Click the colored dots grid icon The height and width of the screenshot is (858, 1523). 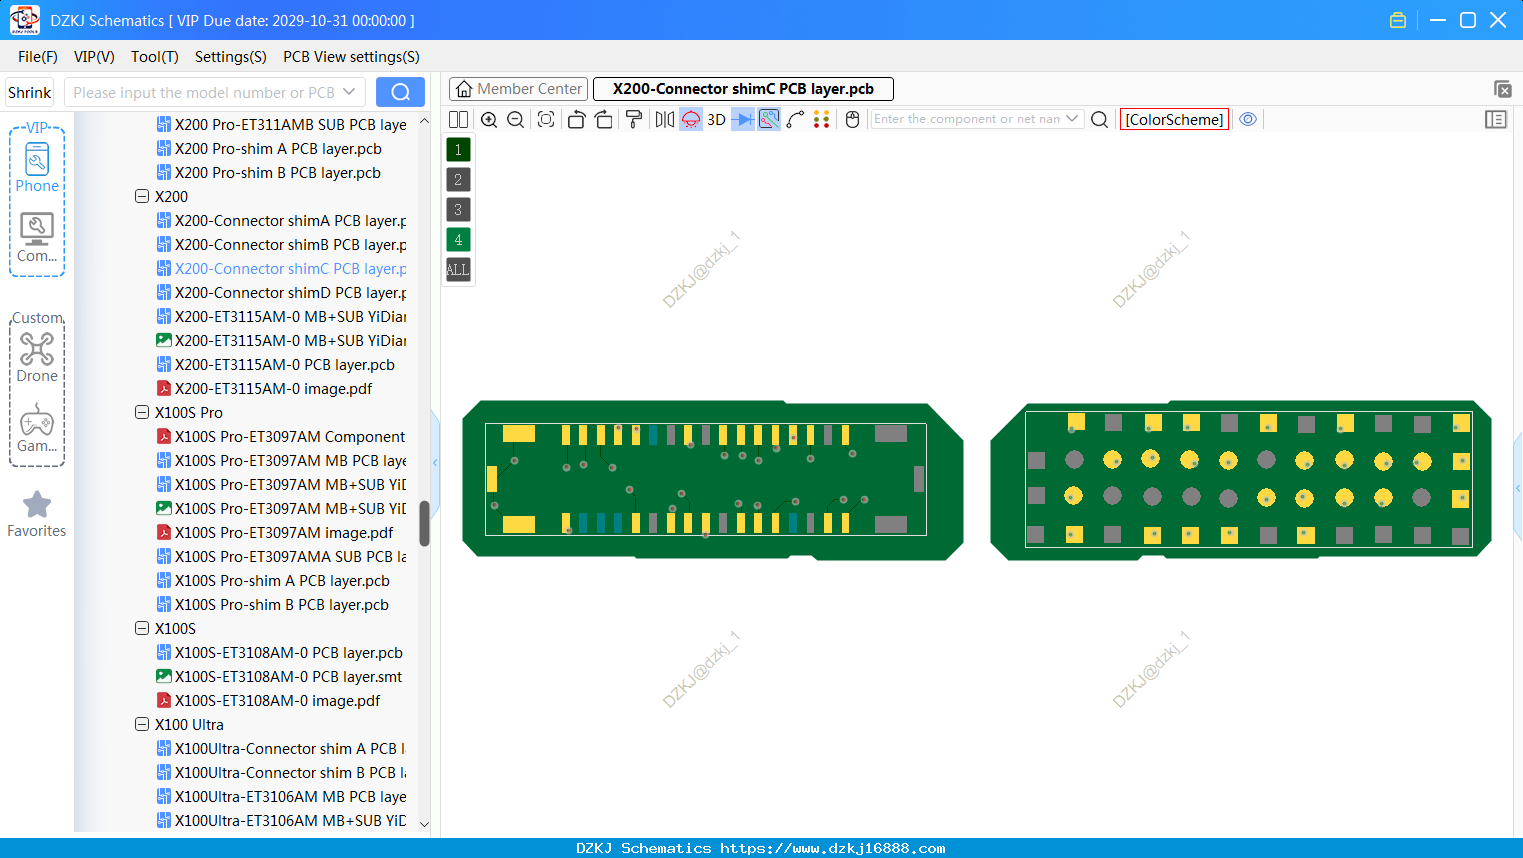tap(822, 120)
